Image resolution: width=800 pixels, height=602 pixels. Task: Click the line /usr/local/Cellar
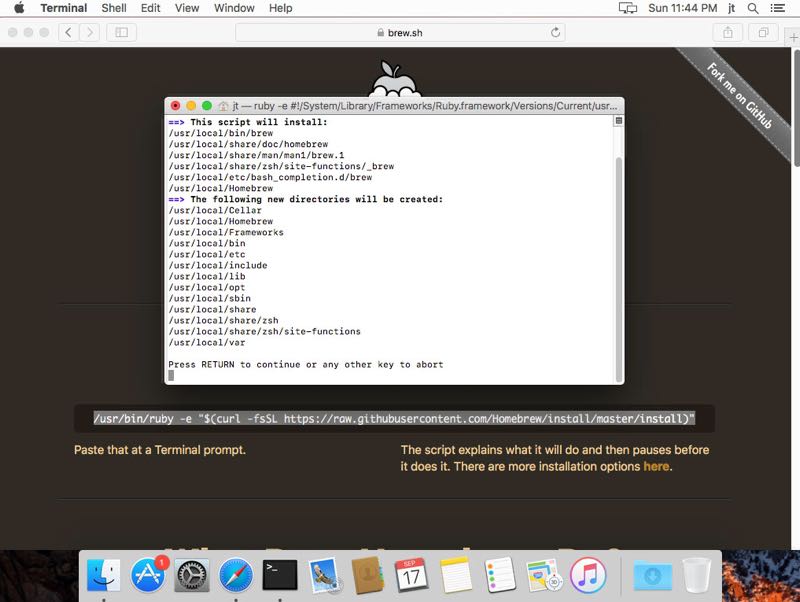click(215, 210)
